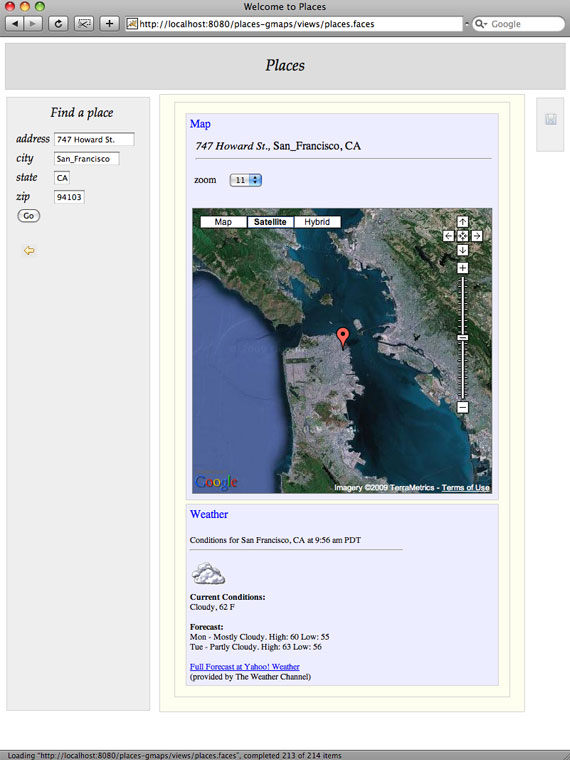Open the Full Forecast at Yahoo! Weather link
The image size is (570, 760).
(245, 667)
